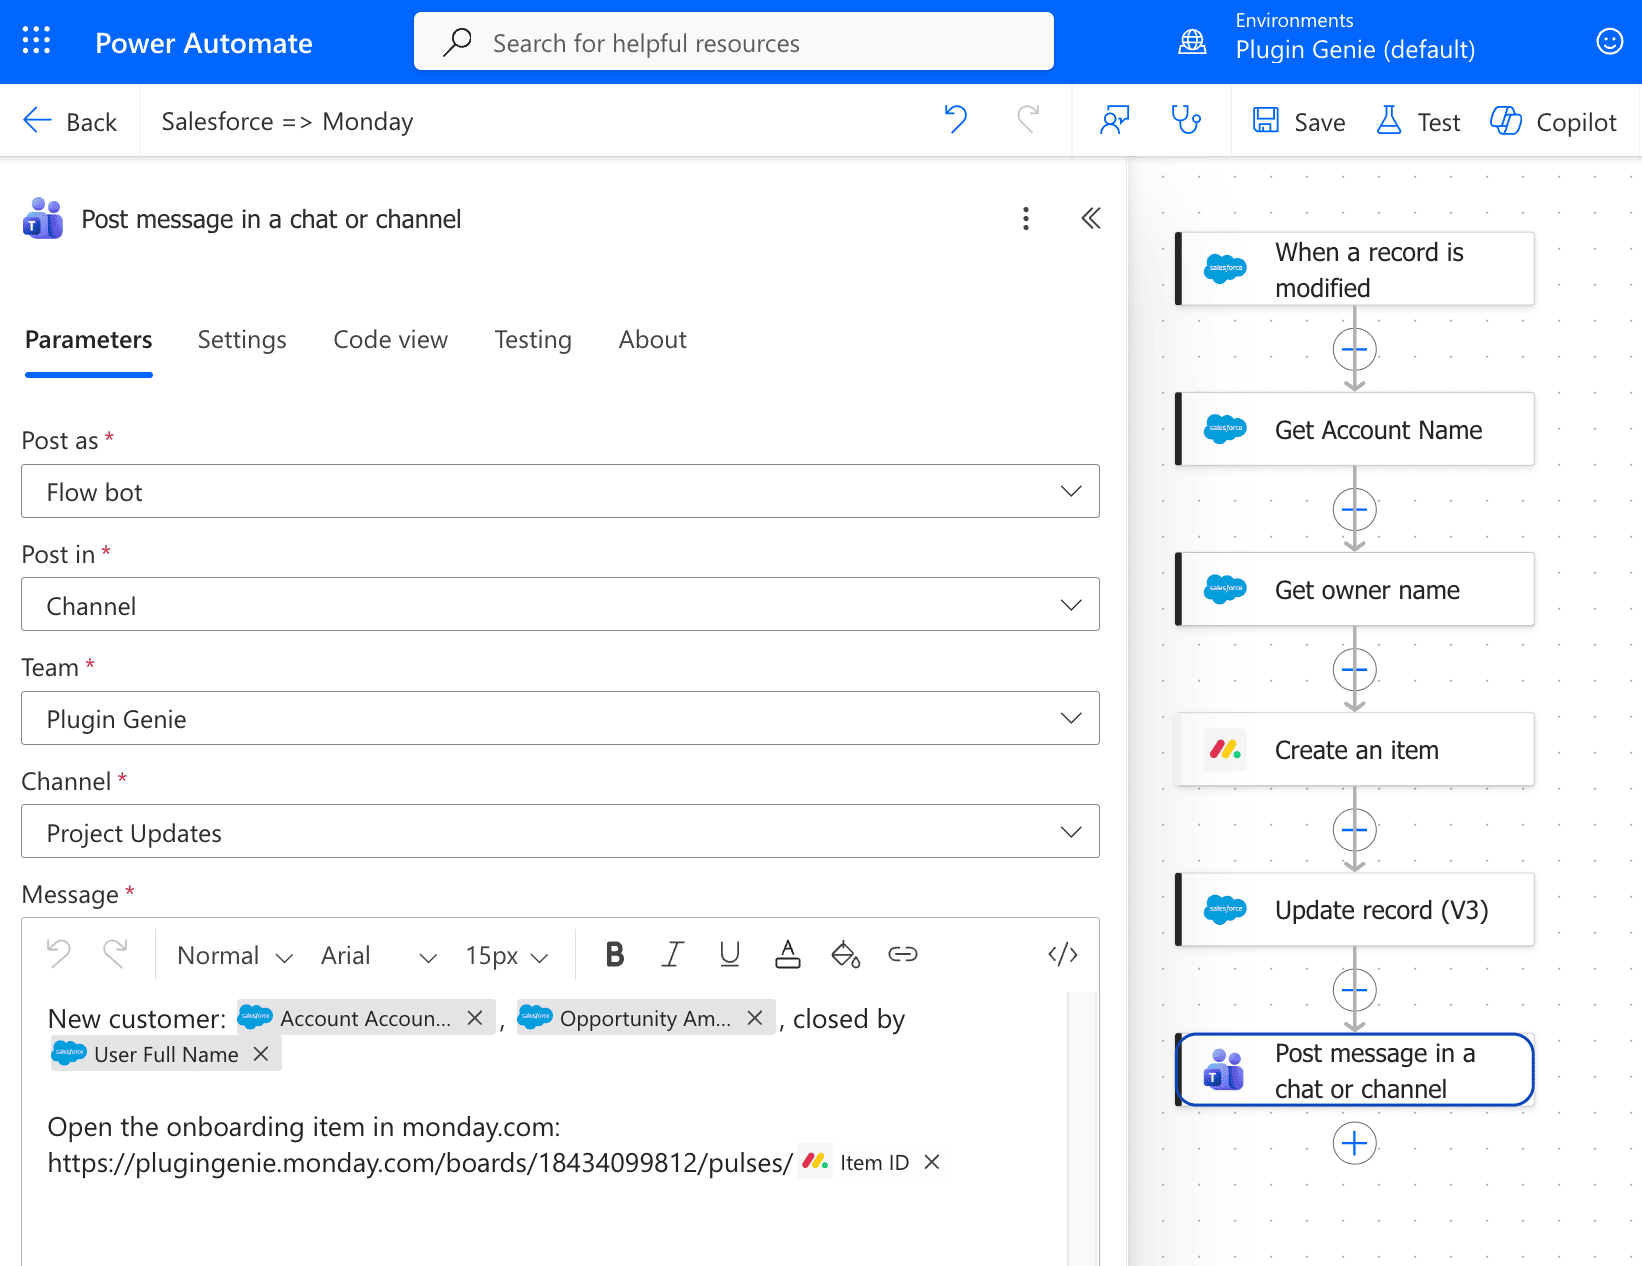Image resolution: width=1642 pixels, height=1266 pixels.
Task: Select the When a record is modified trigger
Action: tap(1355, 269)
